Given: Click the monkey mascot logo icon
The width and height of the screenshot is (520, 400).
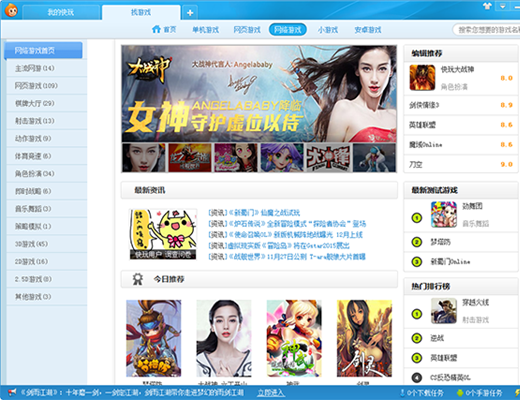Looking at the screenshot, I should click(x=11, y=10).
